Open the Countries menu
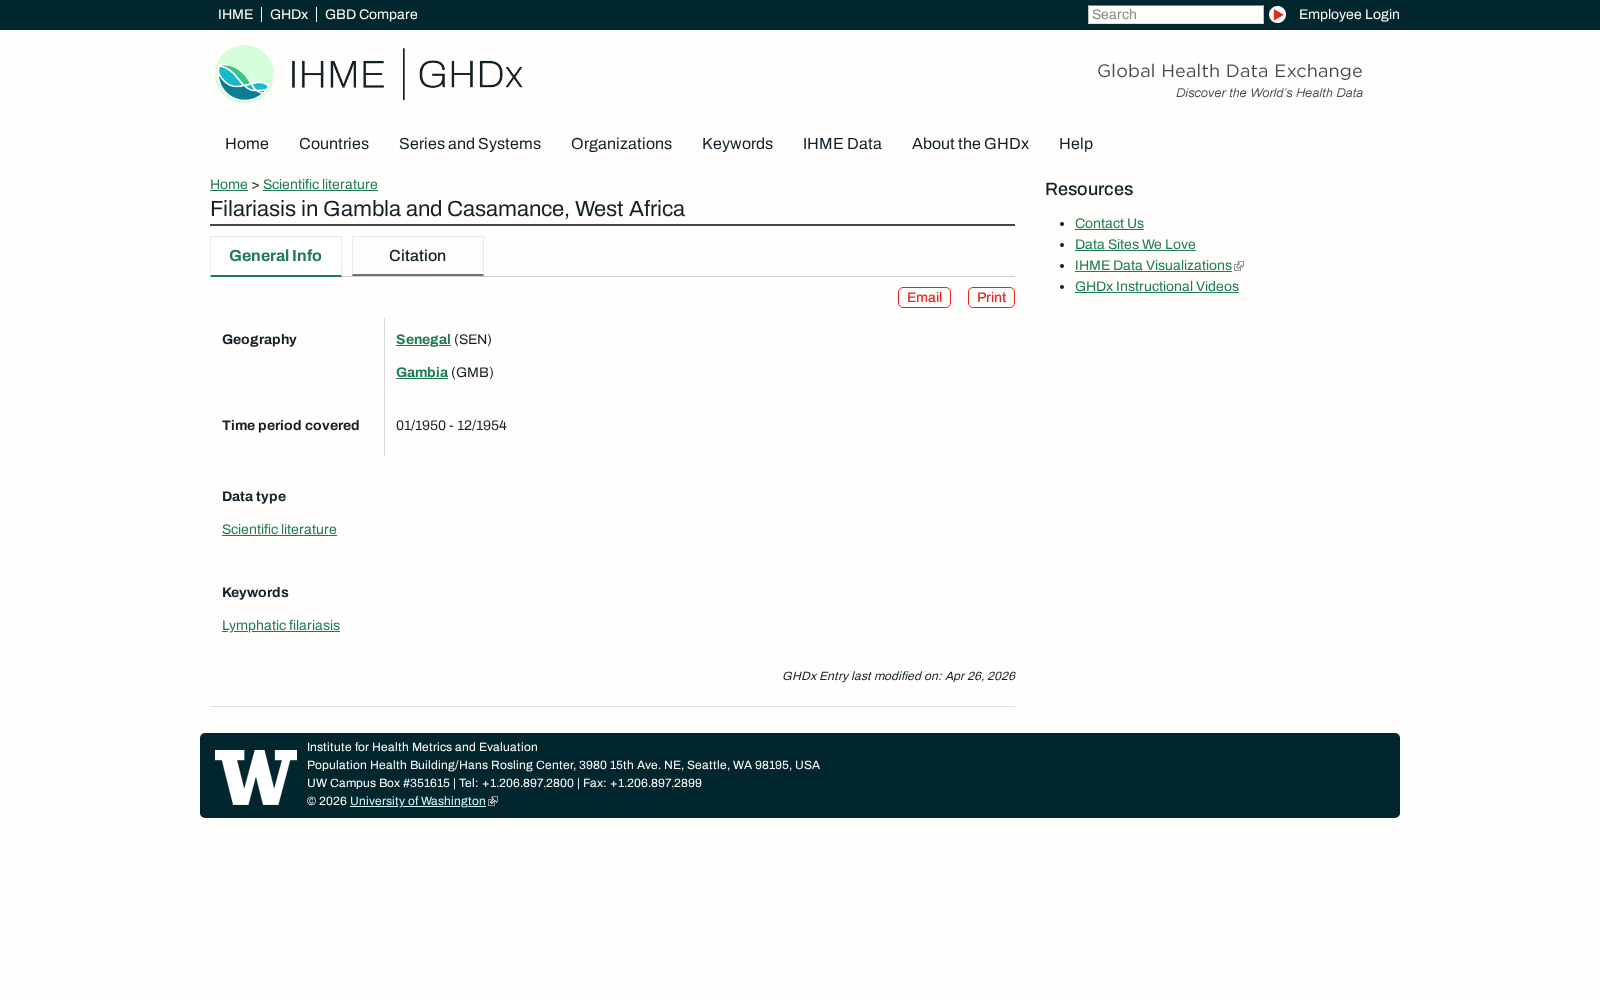 point(334,144)
